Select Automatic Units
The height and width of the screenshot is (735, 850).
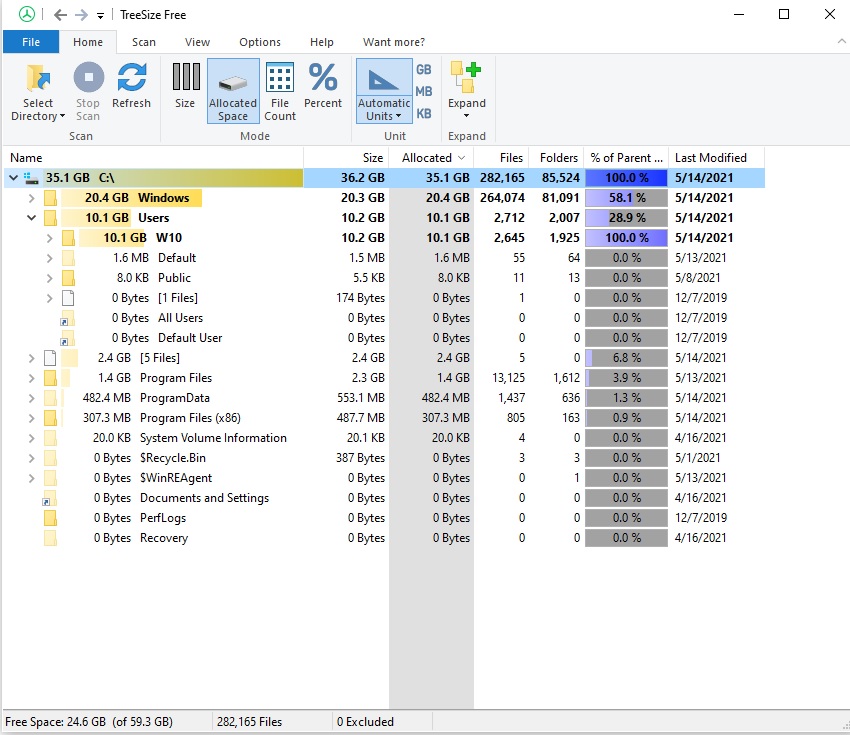tap(384, 92)
